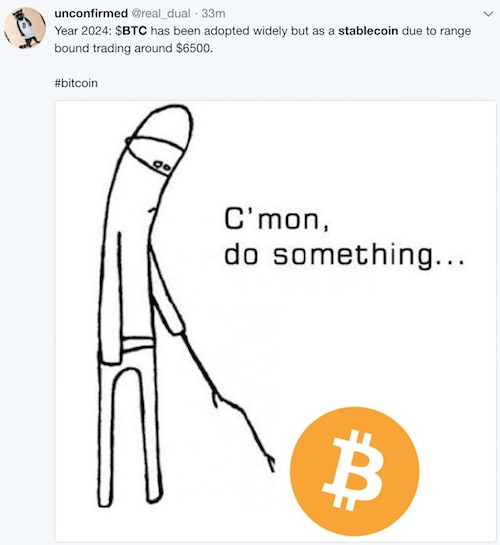Open the $BTC cashtag link
Screen dimensions: 500x545
[x=131, y=31]
